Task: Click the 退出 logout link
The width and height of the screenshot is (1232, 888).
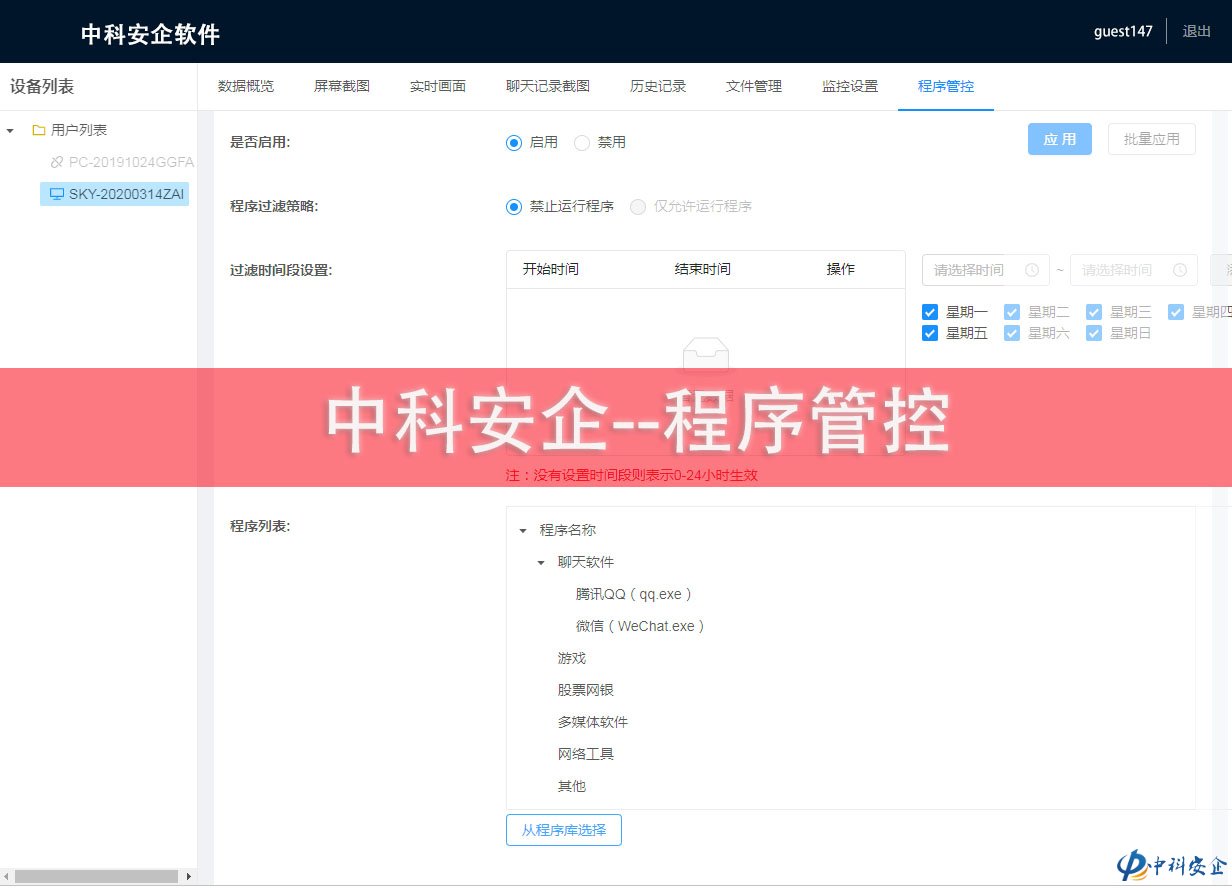Action: (1197, 31)
